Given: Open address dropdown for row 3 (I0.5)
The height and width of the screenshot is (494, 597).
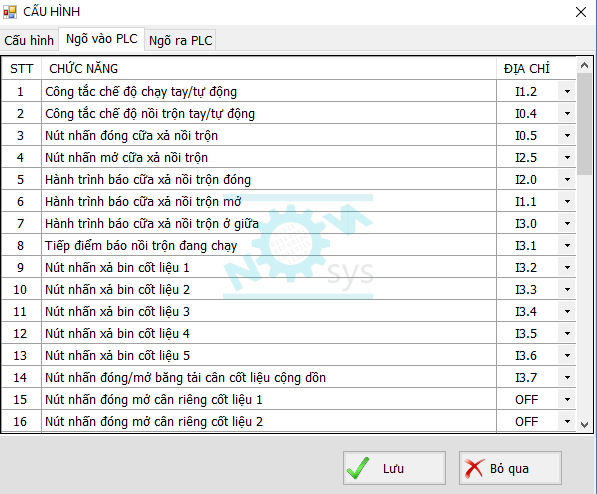Looking at the screenshot, I should click(x=567, y=136).
